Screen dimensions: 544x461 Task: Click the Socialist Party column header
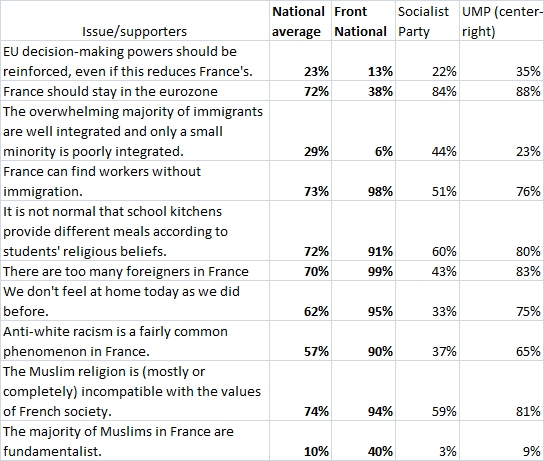pyautogui.click(x=427, y=21)
